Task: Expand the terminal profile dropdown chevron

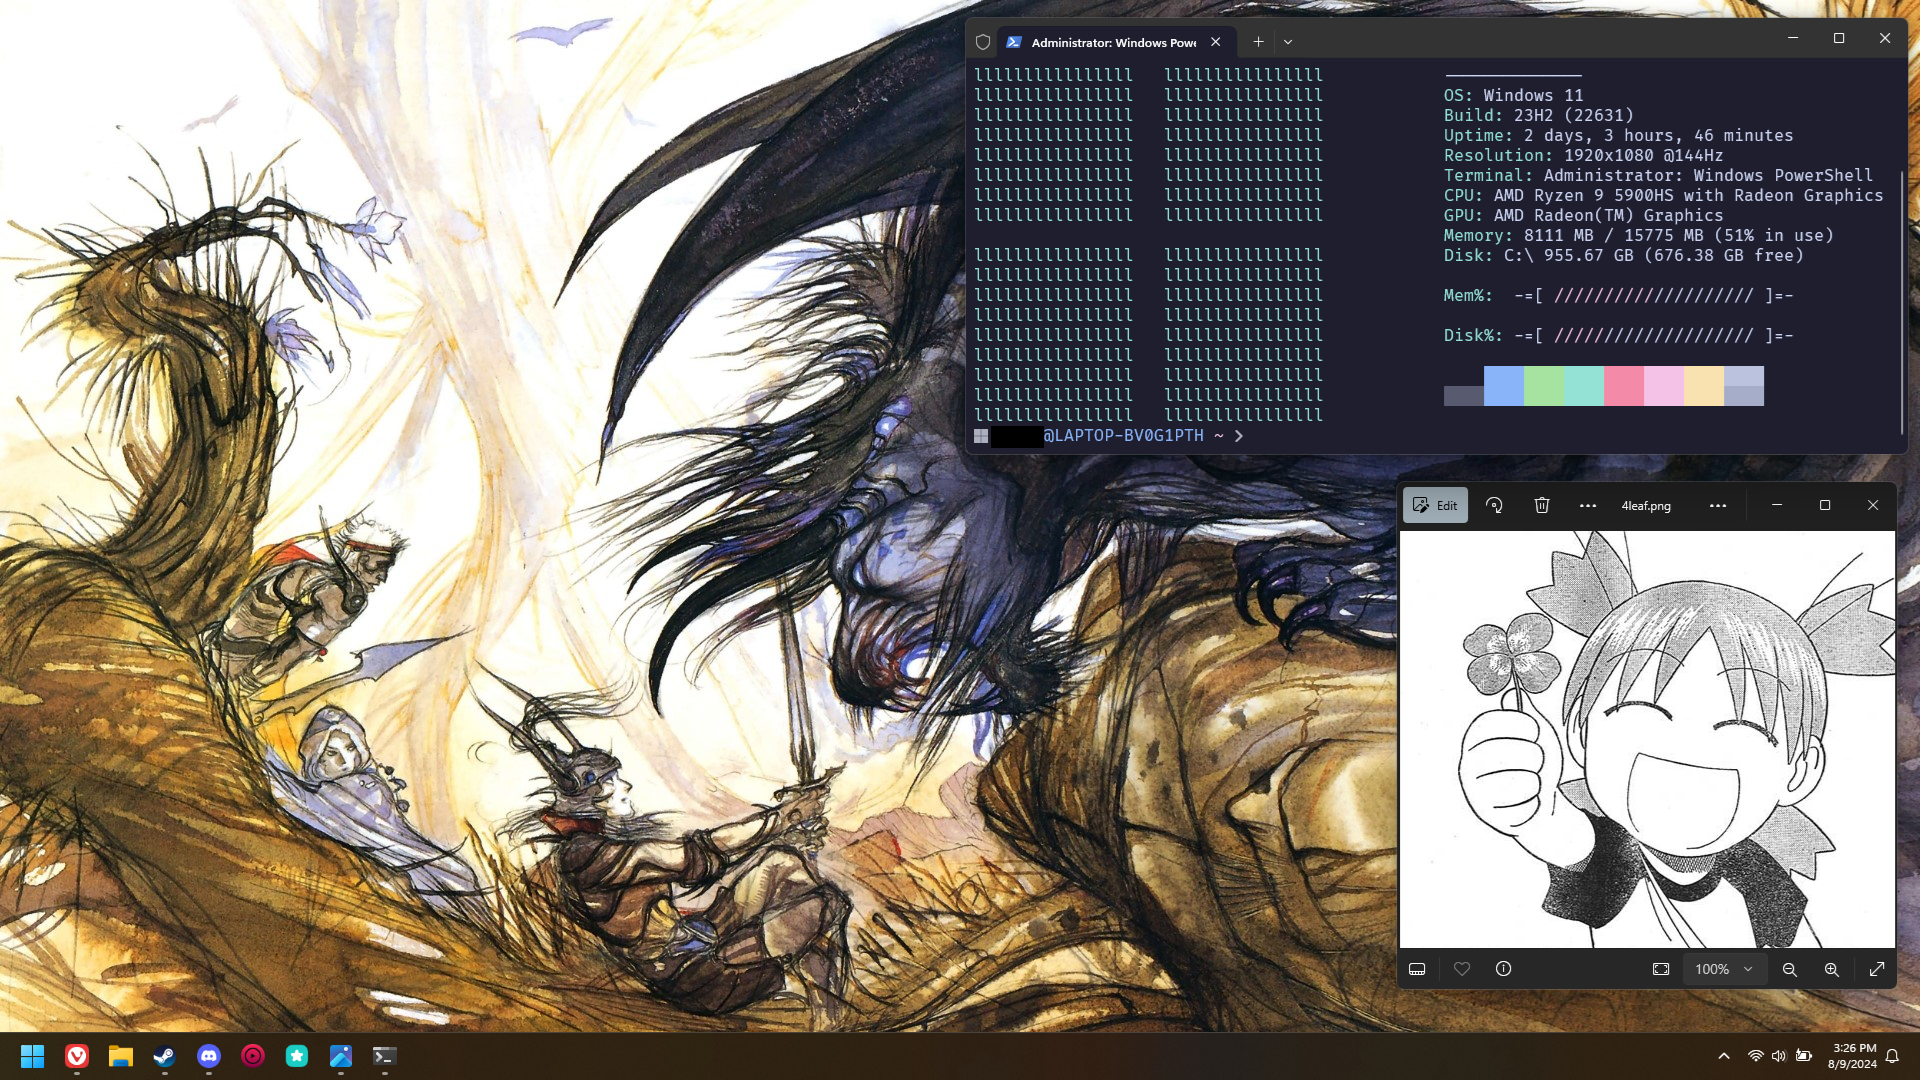Action: click(x=1288, y=42)
